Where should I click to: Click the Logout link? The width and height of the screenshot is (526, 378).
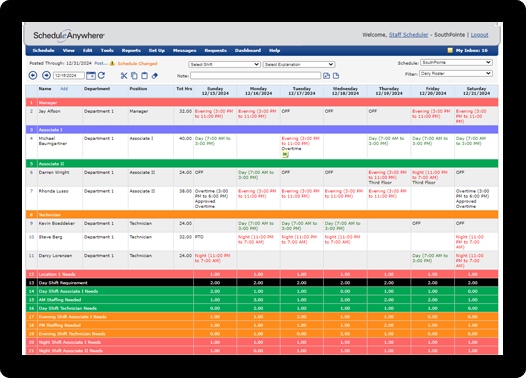(x=479, y=35)
